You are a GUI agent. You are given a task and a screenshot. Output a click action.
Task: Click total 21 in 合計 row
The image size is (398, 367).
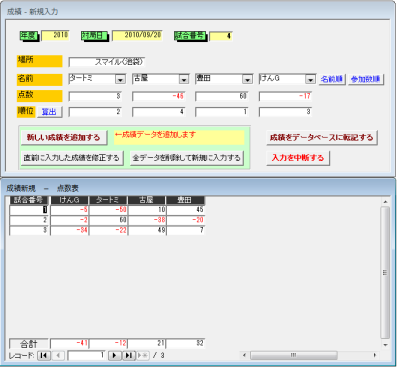[x=147, y=343]
